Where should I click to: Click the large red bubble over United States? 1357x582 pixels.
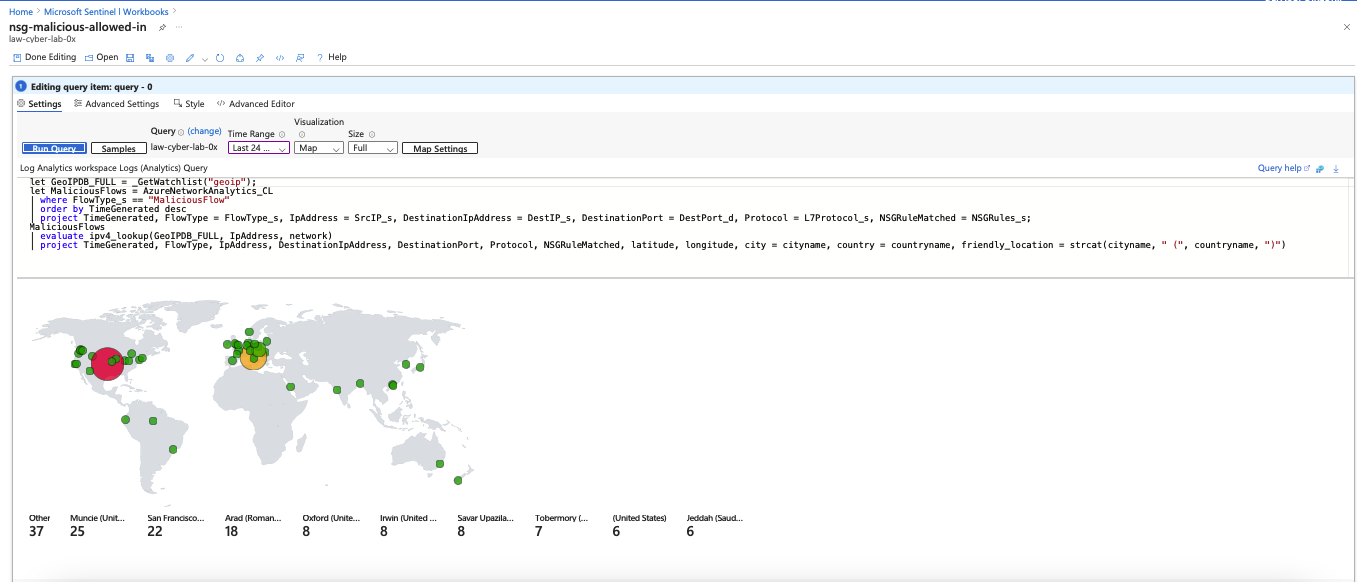pos(108,364)
